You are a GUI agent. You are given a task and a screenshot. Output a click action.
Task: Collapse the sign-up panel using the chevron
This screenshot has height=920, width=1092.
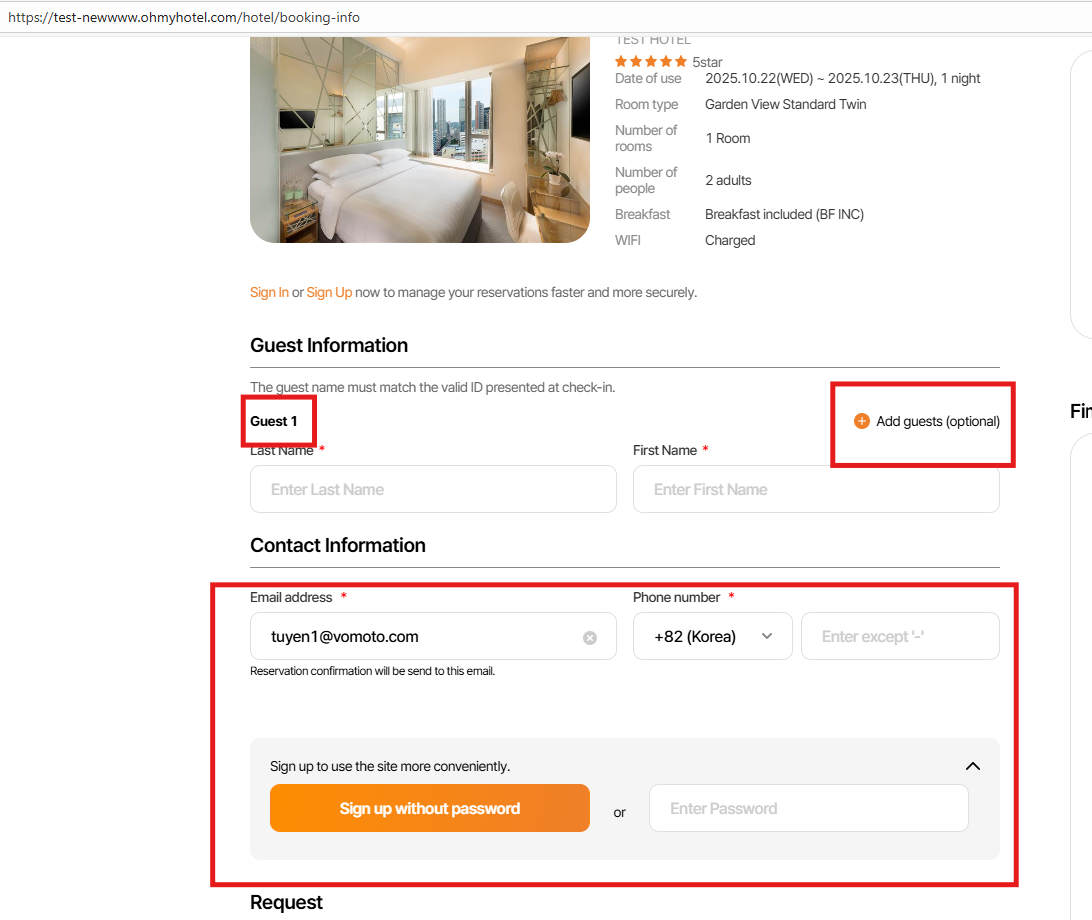tap(973, 766)
